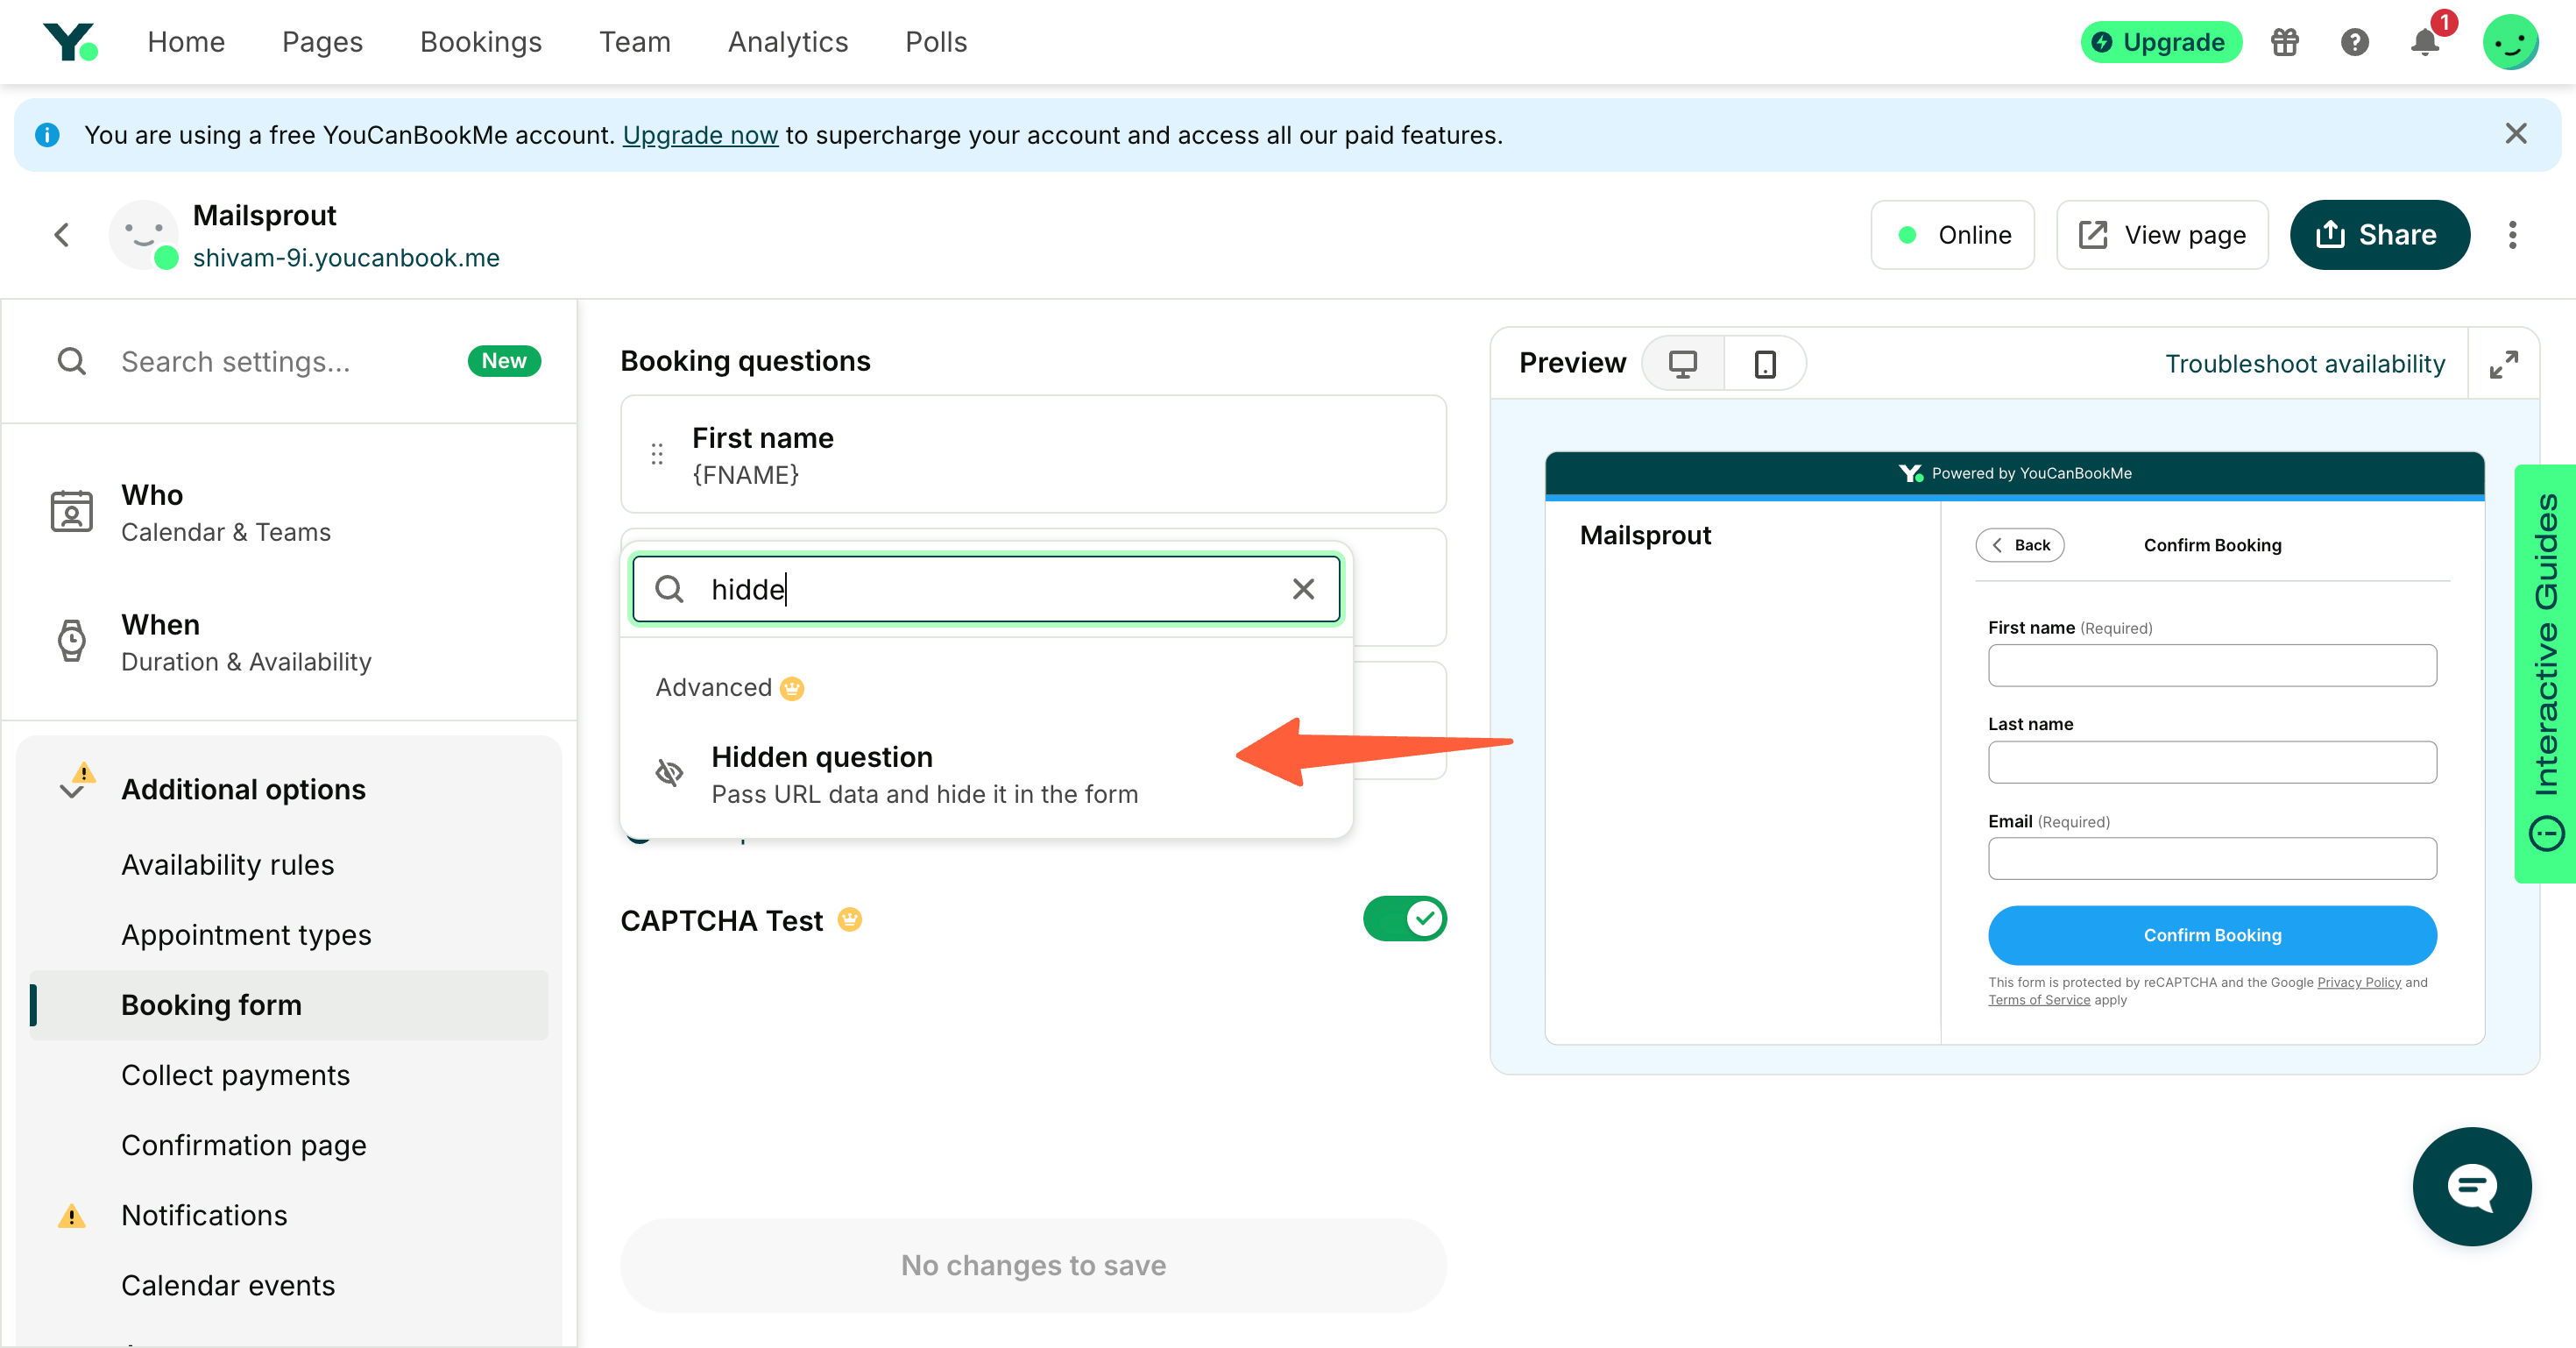Viewport: 2576px width, 1348px height.
Task: Click Powered by YouCanBookMe banner
Action: 2014,473
